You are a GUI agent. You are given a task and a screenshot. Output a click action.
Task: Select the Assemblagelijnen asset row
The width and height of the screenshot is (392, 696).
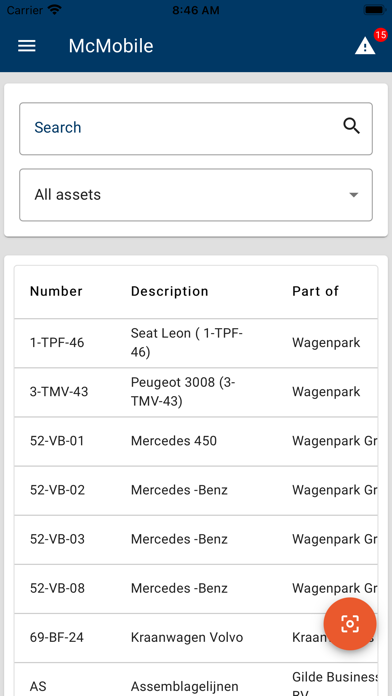click(196, 680)
